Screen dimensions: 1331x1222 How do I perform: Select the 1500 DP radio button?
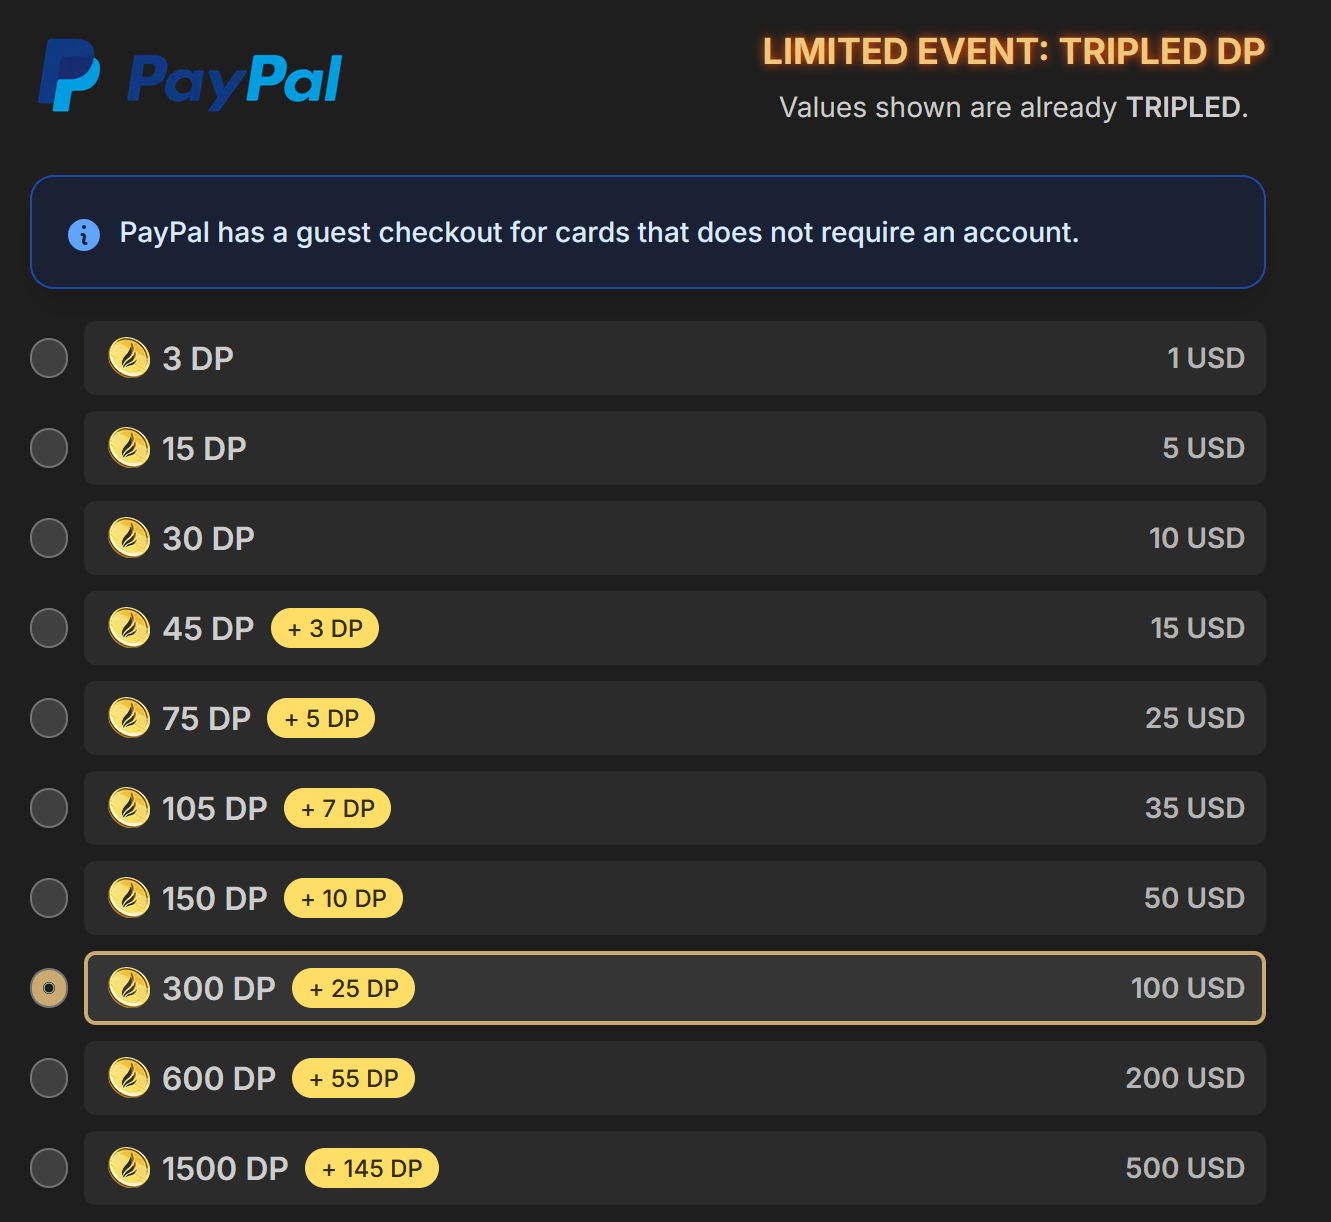coord(49,1168)
